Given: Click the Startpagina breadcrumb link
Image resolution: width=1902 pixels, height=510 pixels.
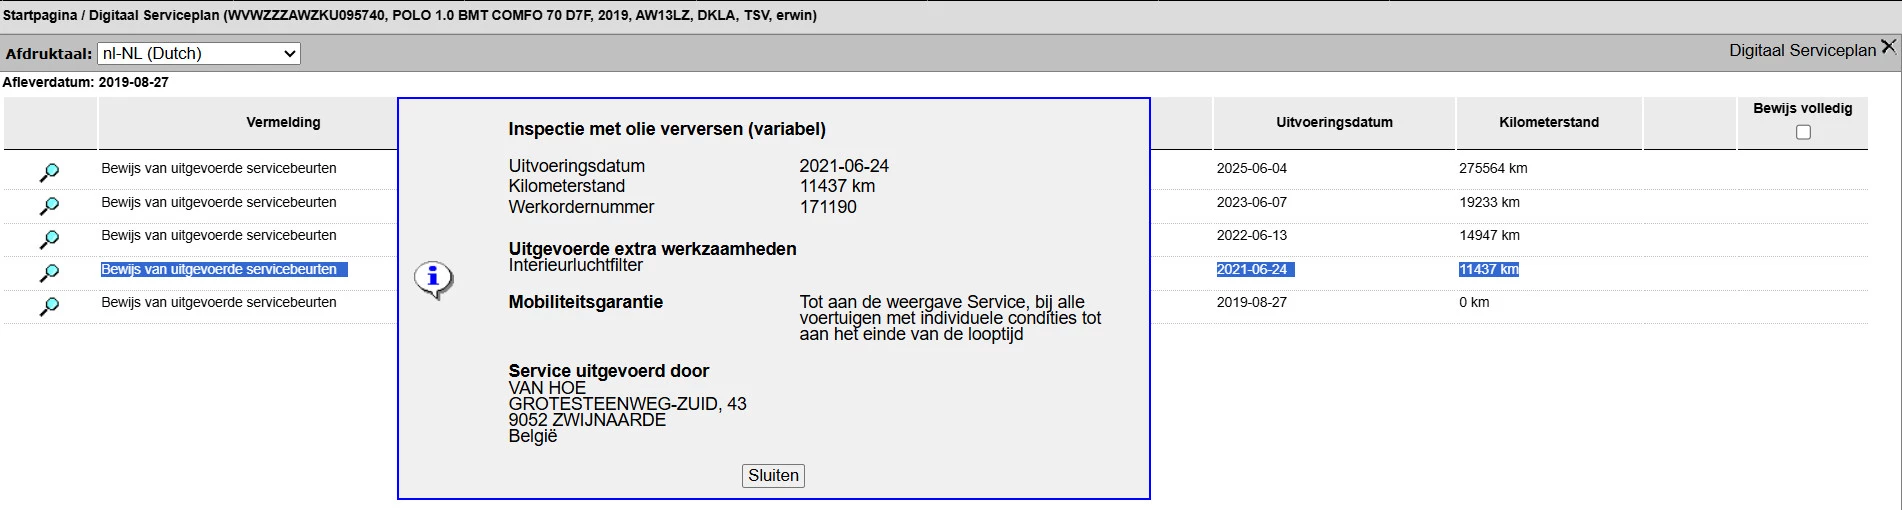Looking at the screenshot, I should point(39,15).
